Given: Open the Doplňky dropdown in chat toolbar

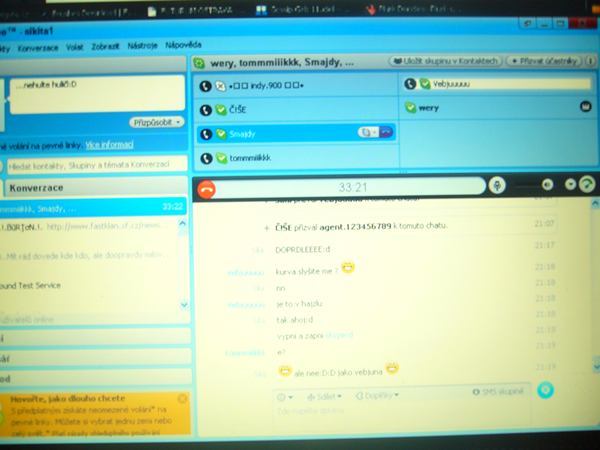Looking at the screenshot, I should 377,396.
